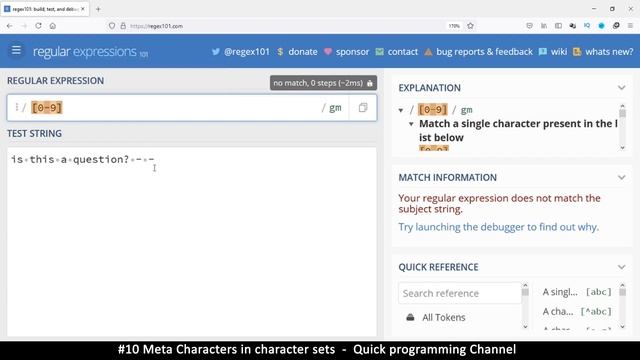Close the regex101 browser tab
Image resolution: width=640 pixels, height=360 pixels.
pyautogui.click(x=83, y=9)
